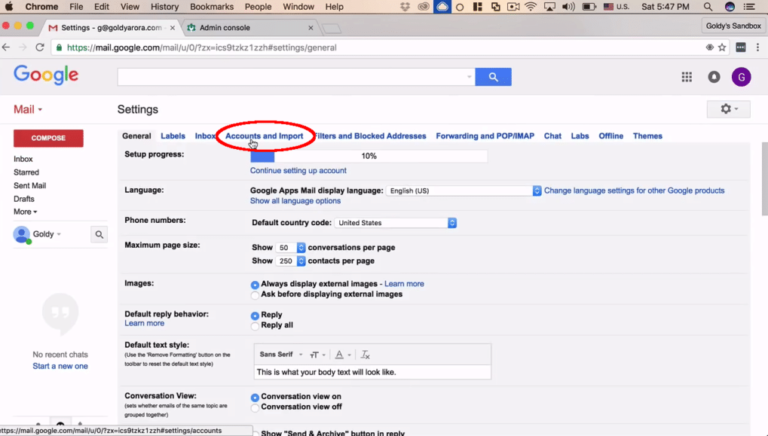Click the browser address bar URL
The height and width of the screenshot is (436, 768).
(x=202, y=48)
